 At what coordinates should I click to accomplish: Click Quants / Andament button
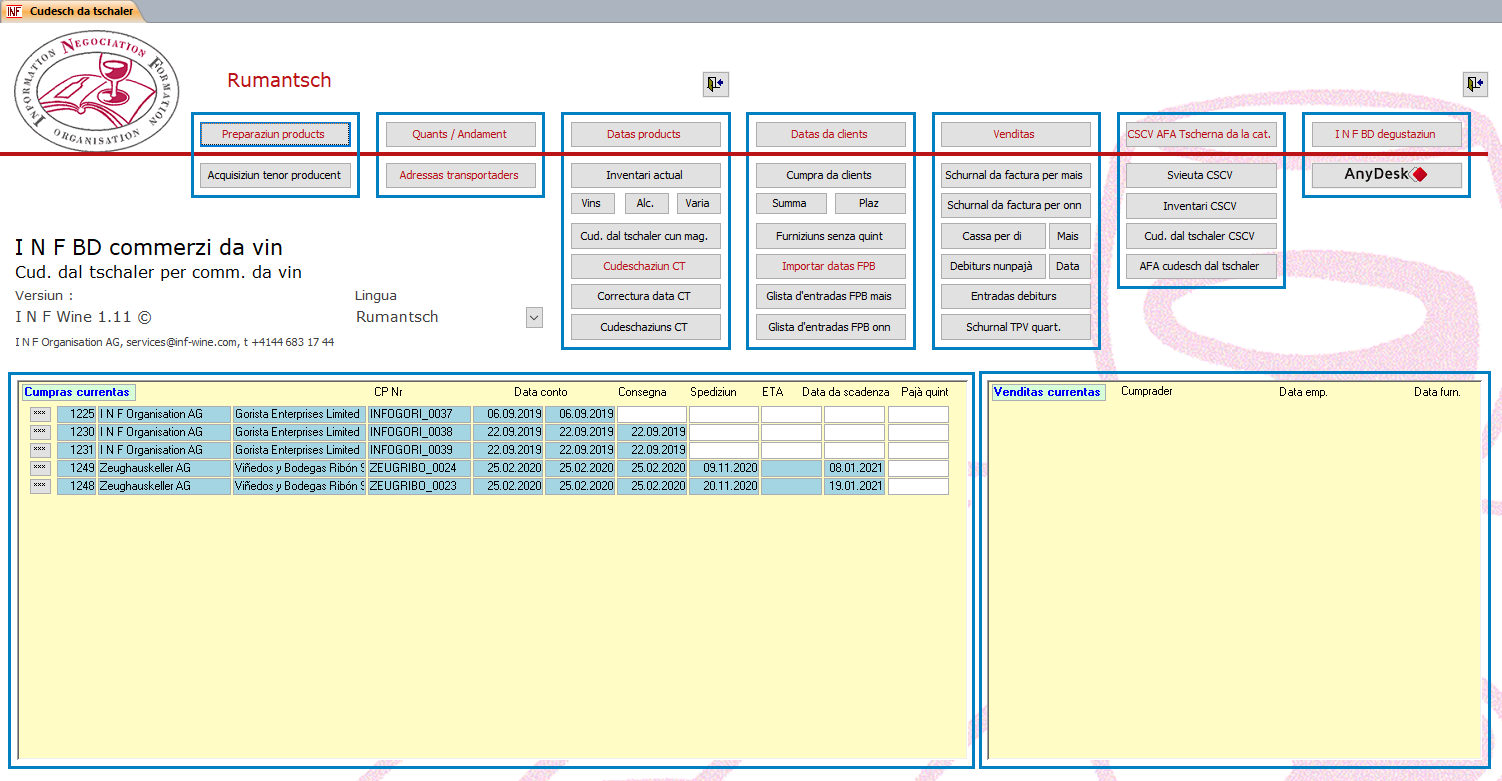(460, 134)
